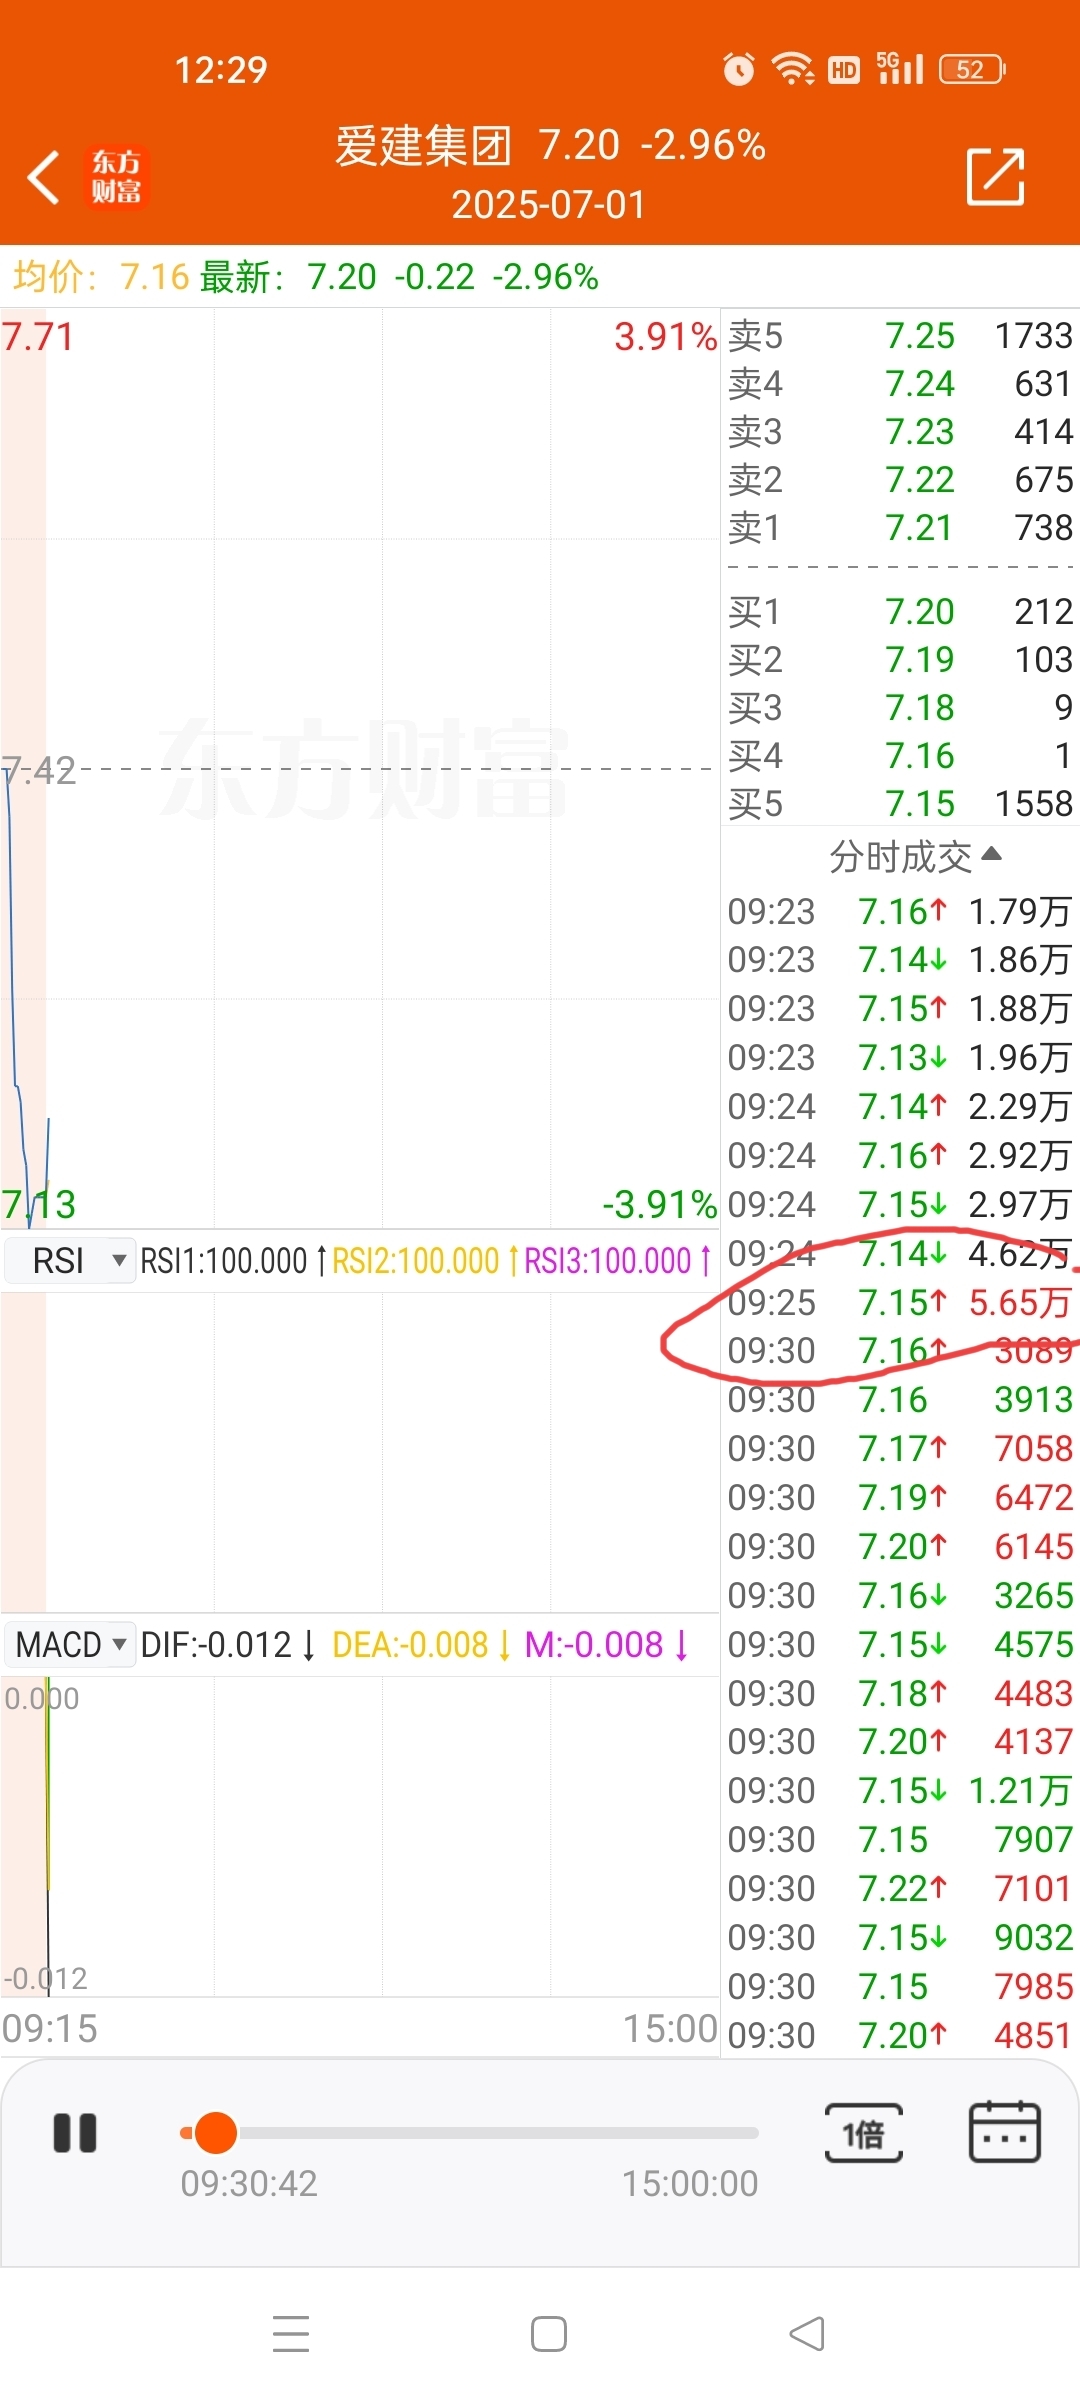1080x2400 pixels.
Task: Tap the 15:00:00 replay end time
Action: [x=690, y=2183]
